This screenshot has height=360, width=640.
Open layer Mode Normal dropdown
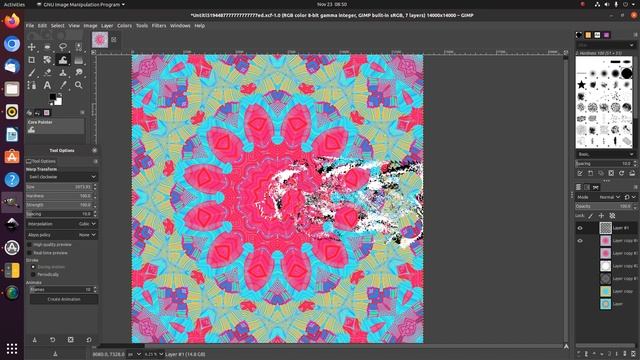(609, 197)
